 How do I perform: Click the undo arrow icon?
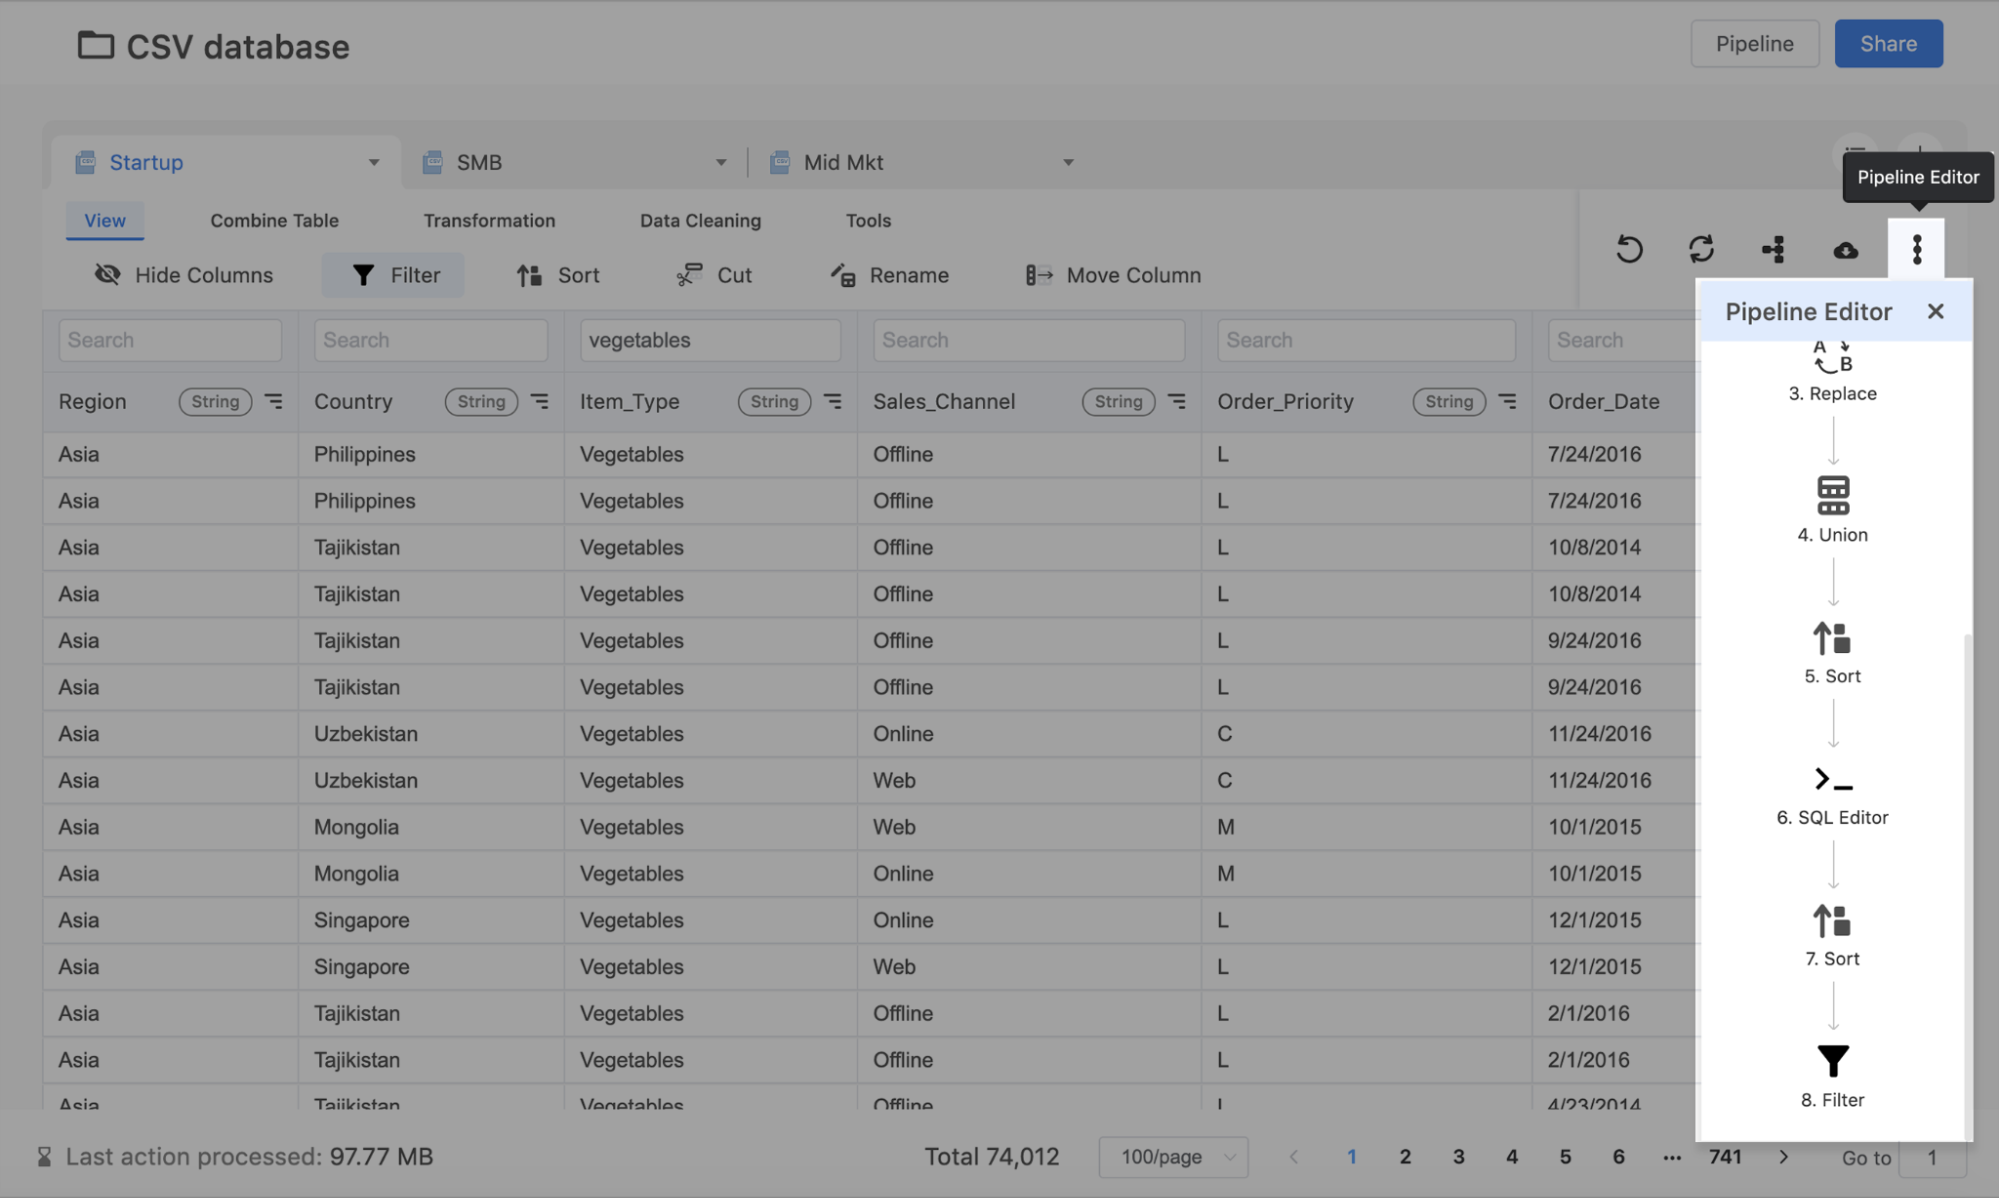point(1629,249)
